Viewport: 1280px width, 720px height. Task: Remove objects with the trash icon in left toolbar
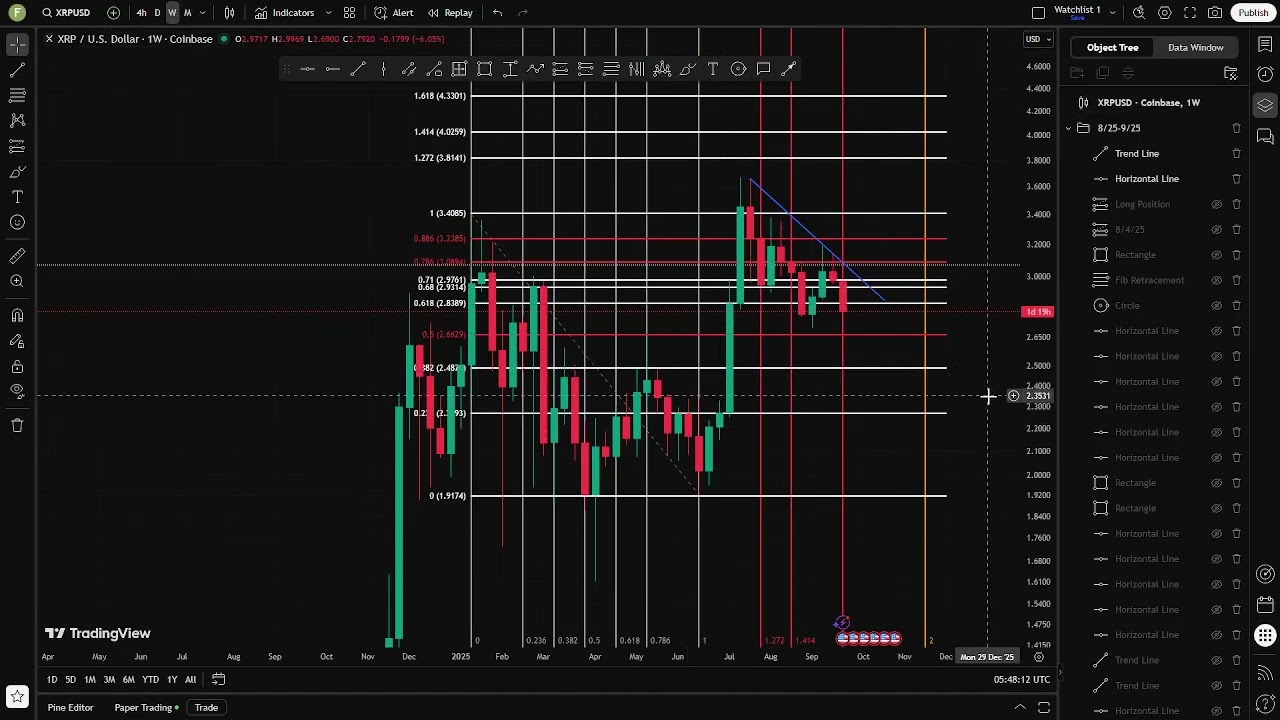(17, 425)
